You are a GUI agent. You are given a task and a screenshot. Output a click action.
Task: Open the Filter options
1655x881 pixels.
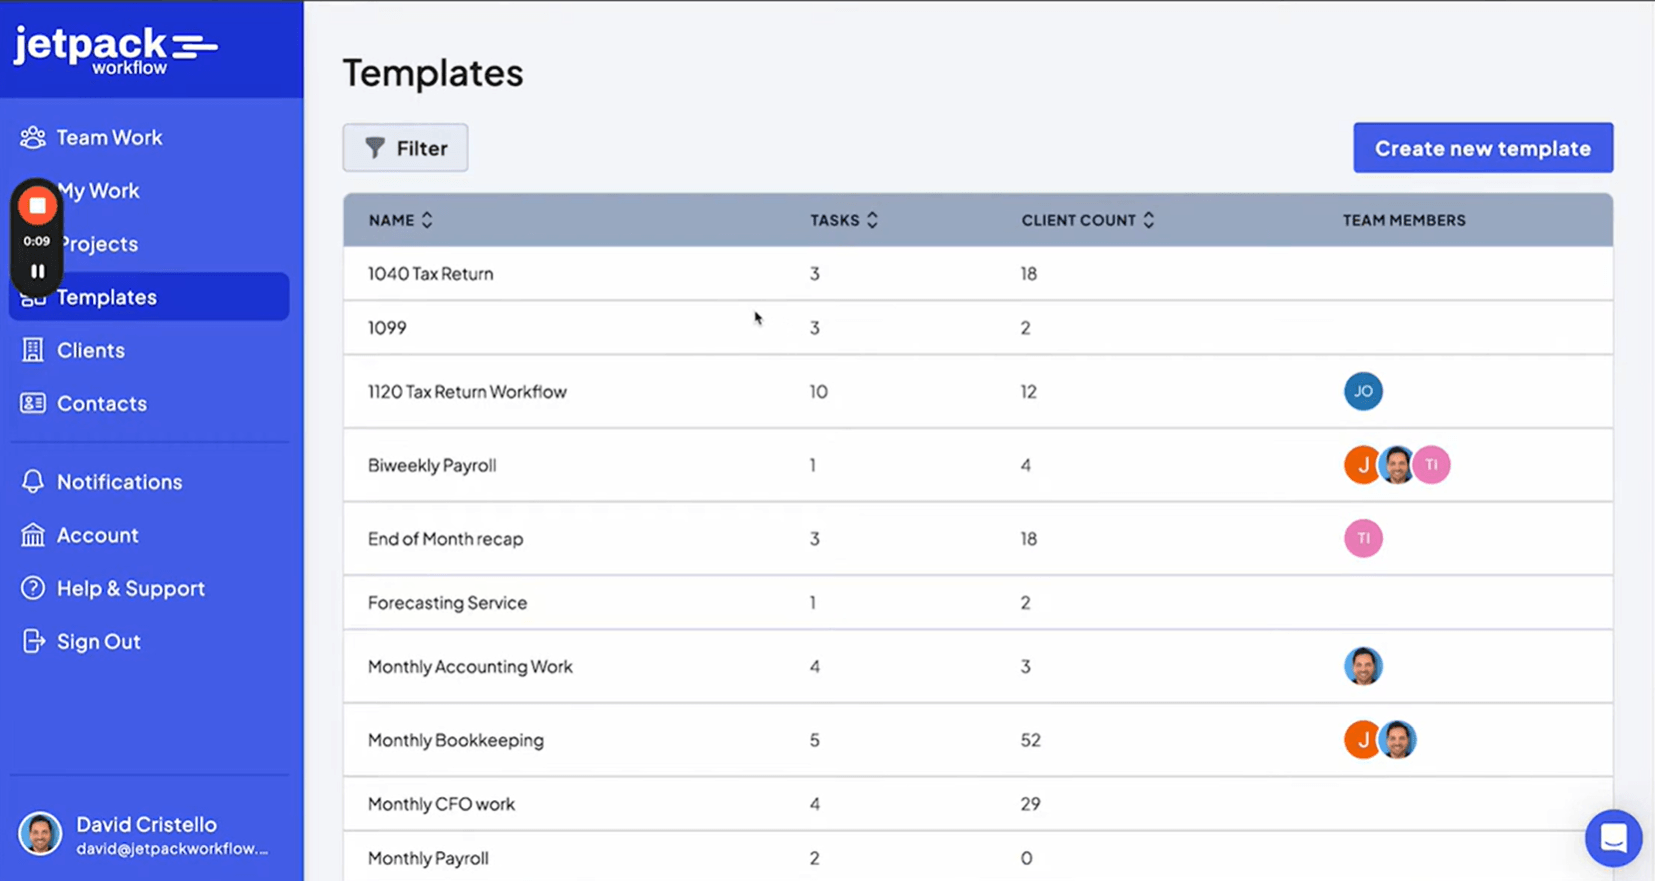405,148
